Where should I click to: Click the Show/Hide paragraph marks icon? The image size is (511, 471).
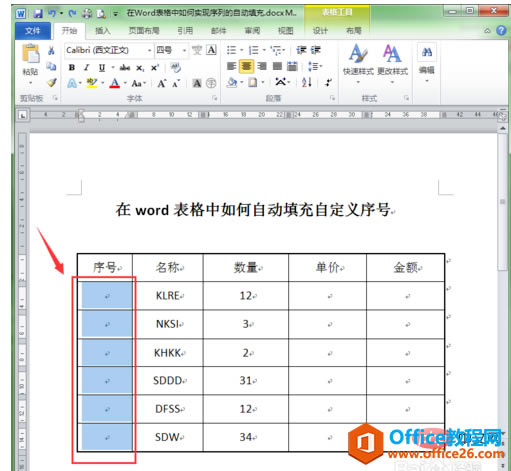[328, 82]
